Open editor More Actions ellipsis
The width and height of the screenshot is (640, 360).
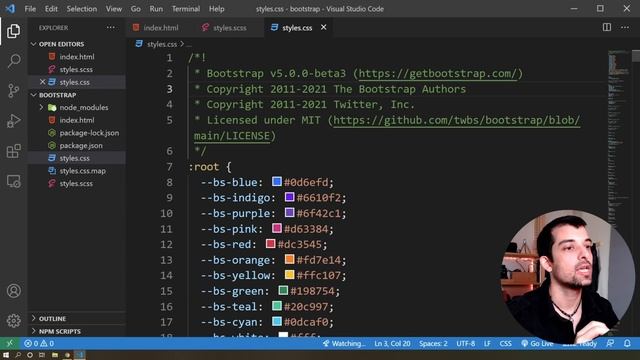point(625,27)
